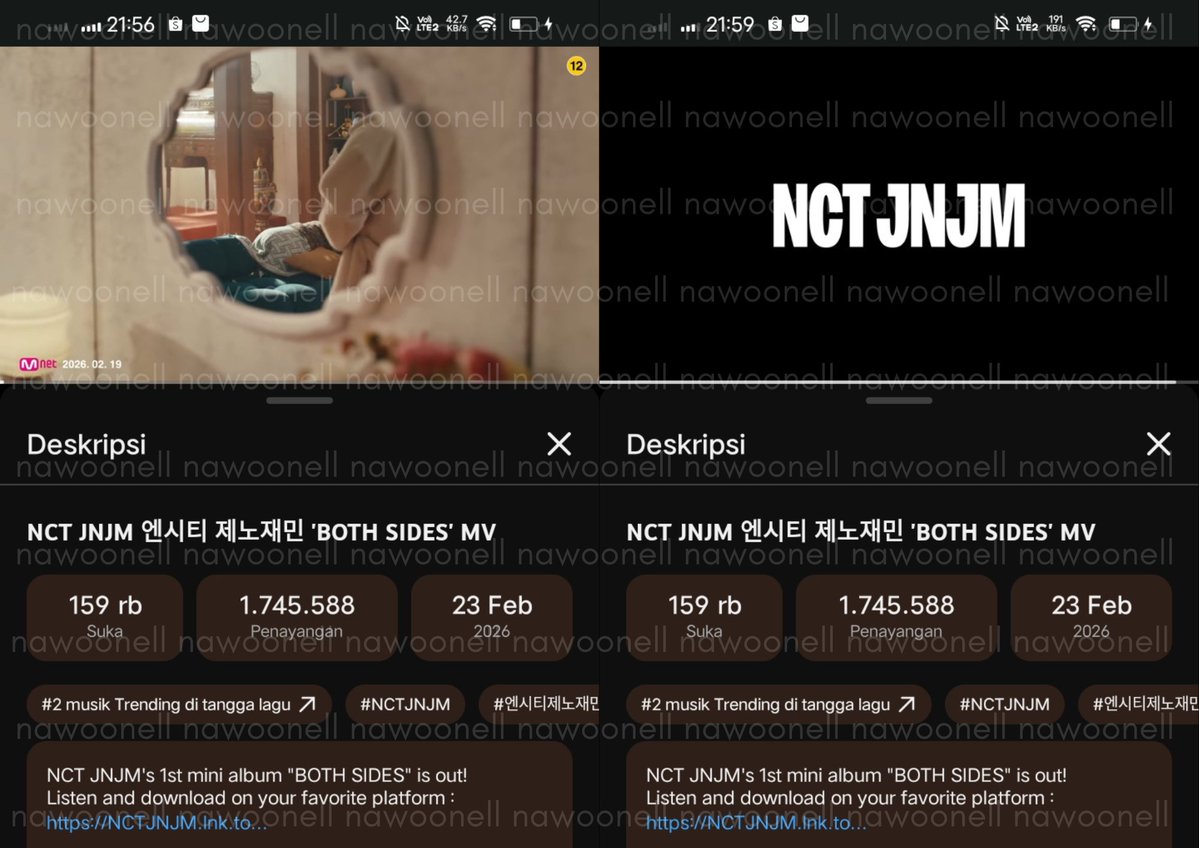Tap the left status bar Wi-Fi icon
Screen dimensions: 1199x848
point(486,24)
